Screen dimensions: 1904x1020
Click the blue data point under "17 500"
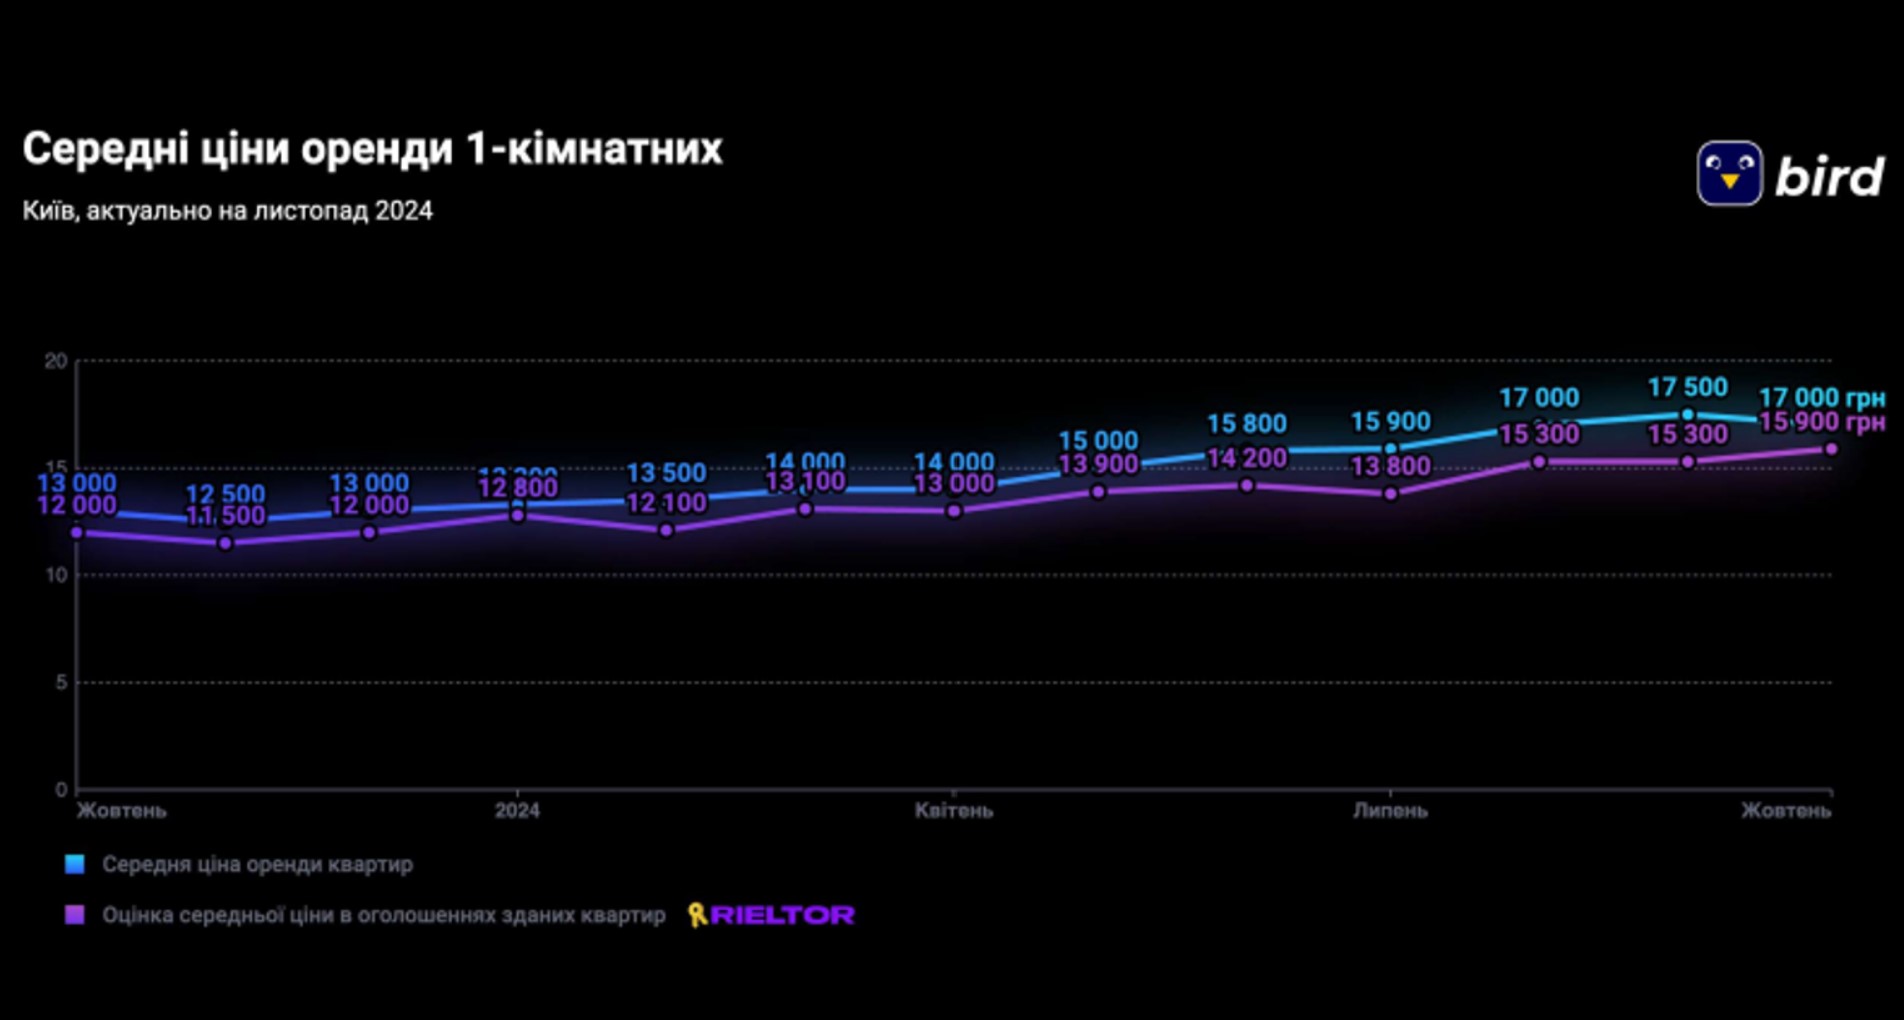1687,414
